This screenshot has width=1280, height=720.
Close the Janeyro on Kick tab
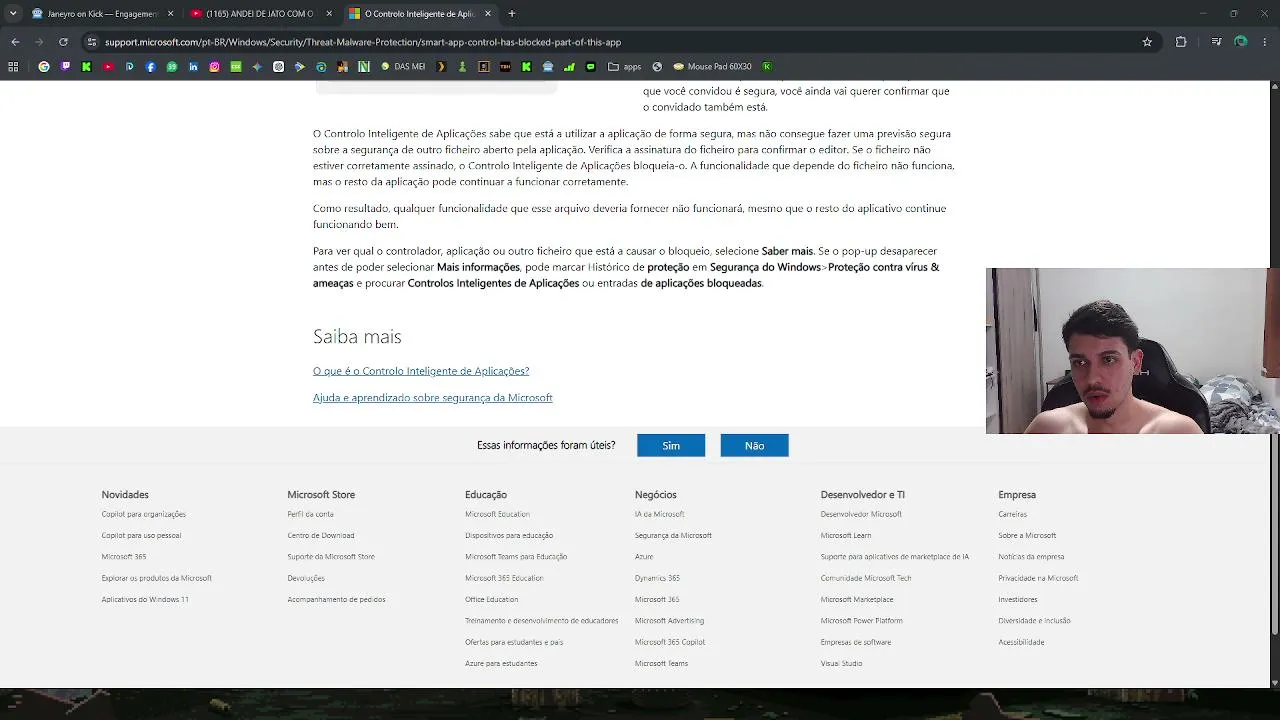coord(170,14)
